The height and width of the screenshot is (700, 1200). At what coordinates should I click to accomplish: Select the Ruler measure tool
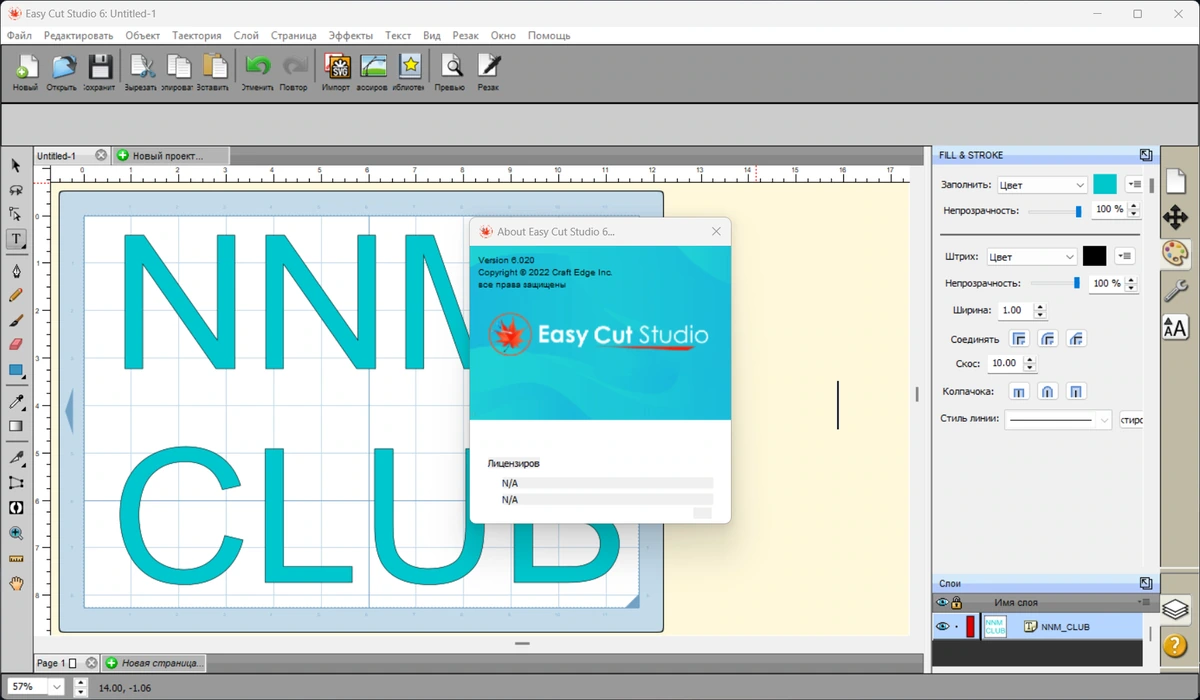16,559
